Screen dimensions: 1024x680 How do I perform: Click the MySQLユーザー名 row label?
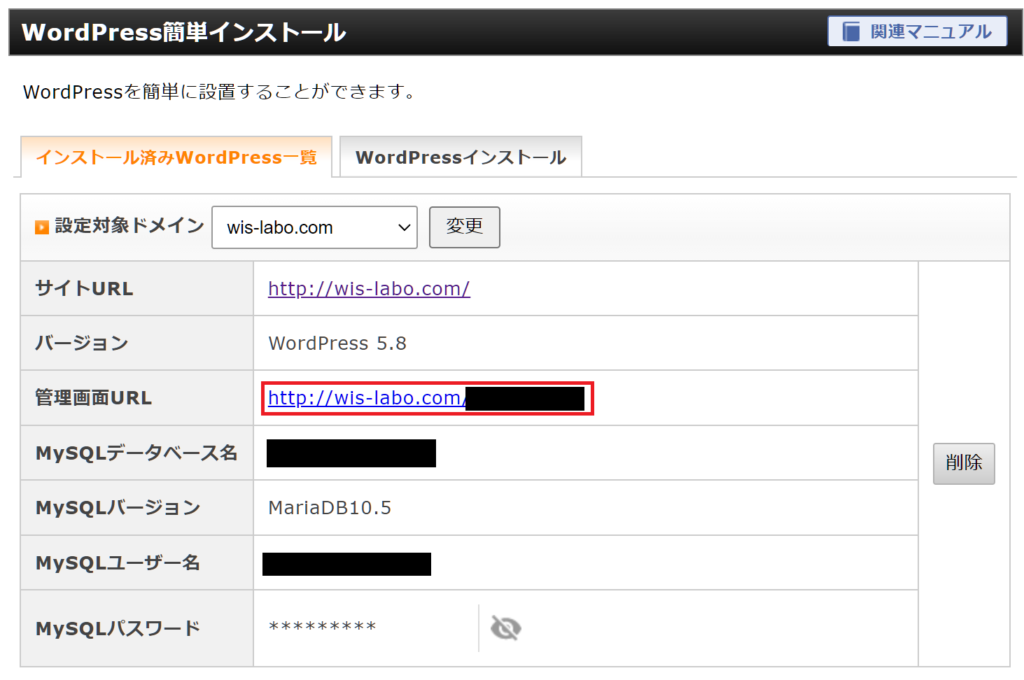pos(118,562)
